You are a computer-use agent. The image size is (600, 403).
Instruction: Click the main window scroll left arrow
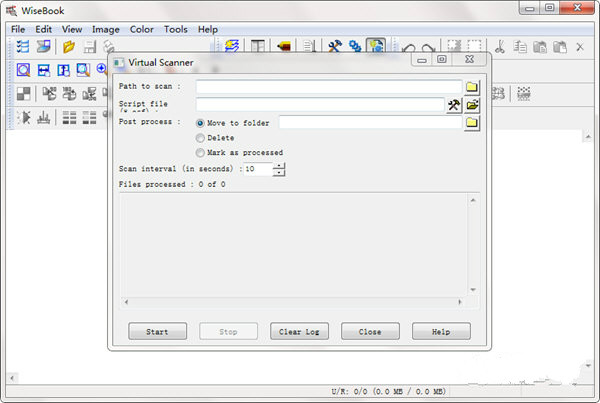pyautogui.click(x=12, y=378)
